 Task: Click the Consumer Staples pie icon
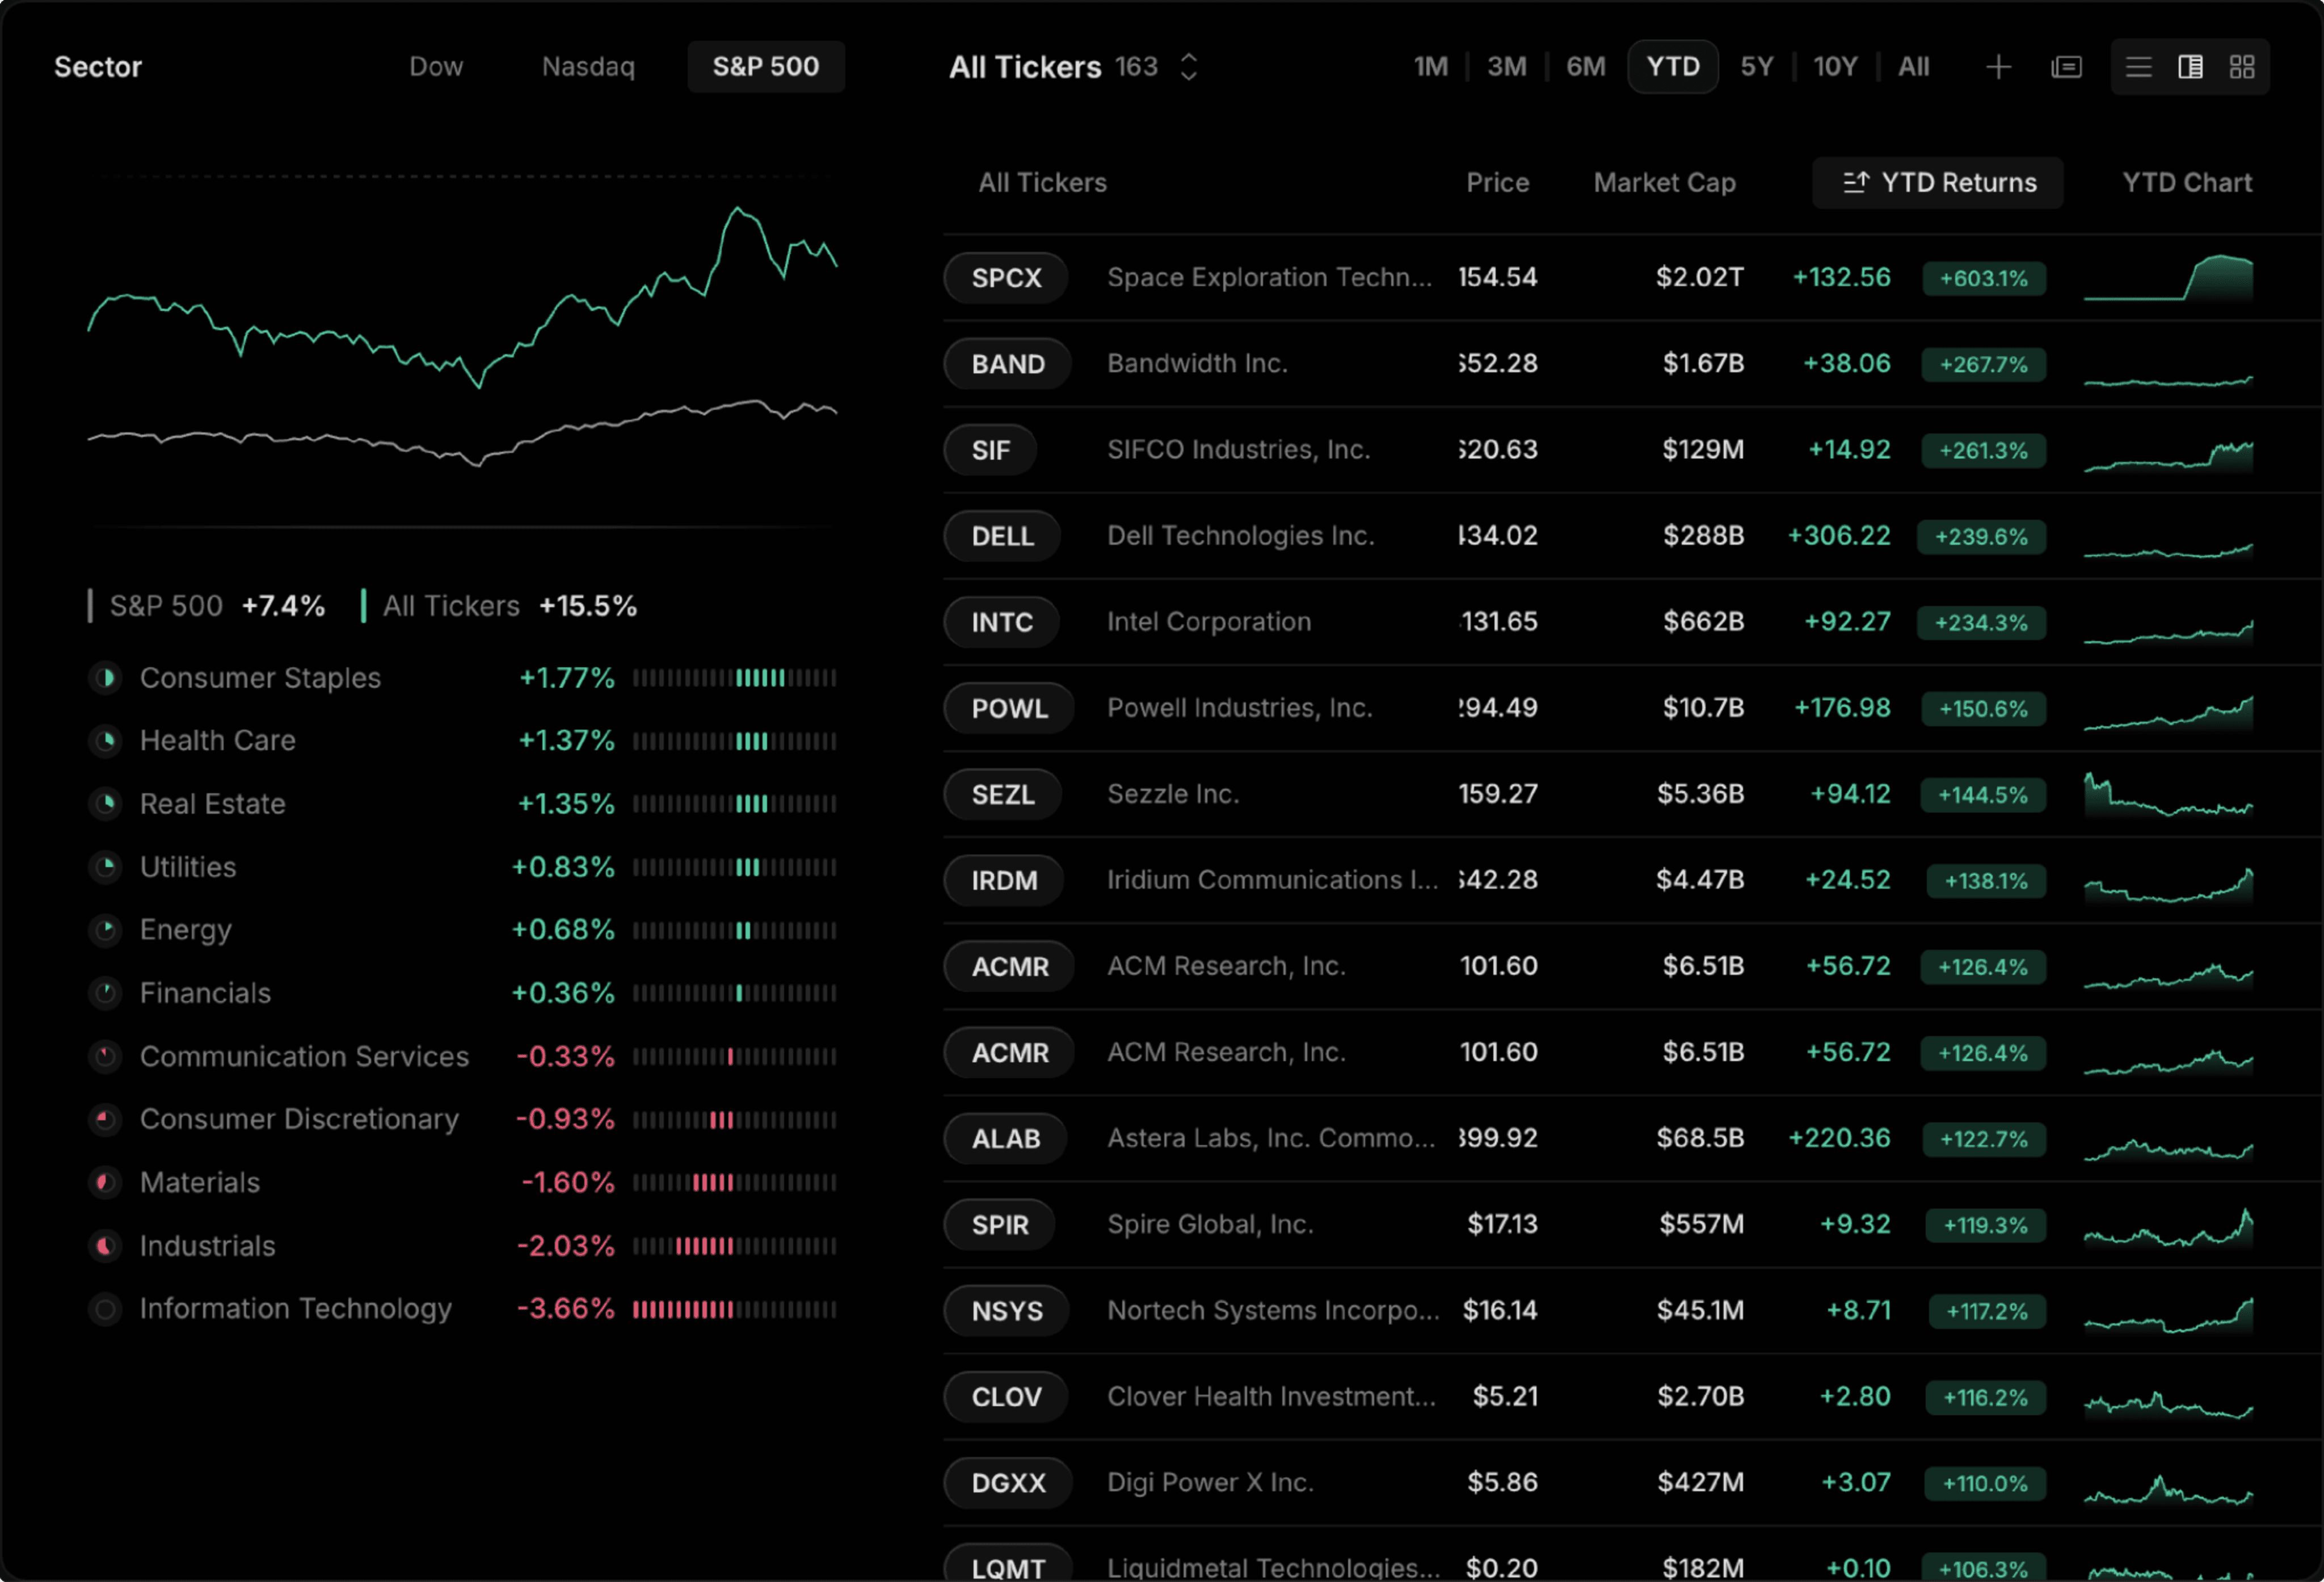click(x=105, y=678)
